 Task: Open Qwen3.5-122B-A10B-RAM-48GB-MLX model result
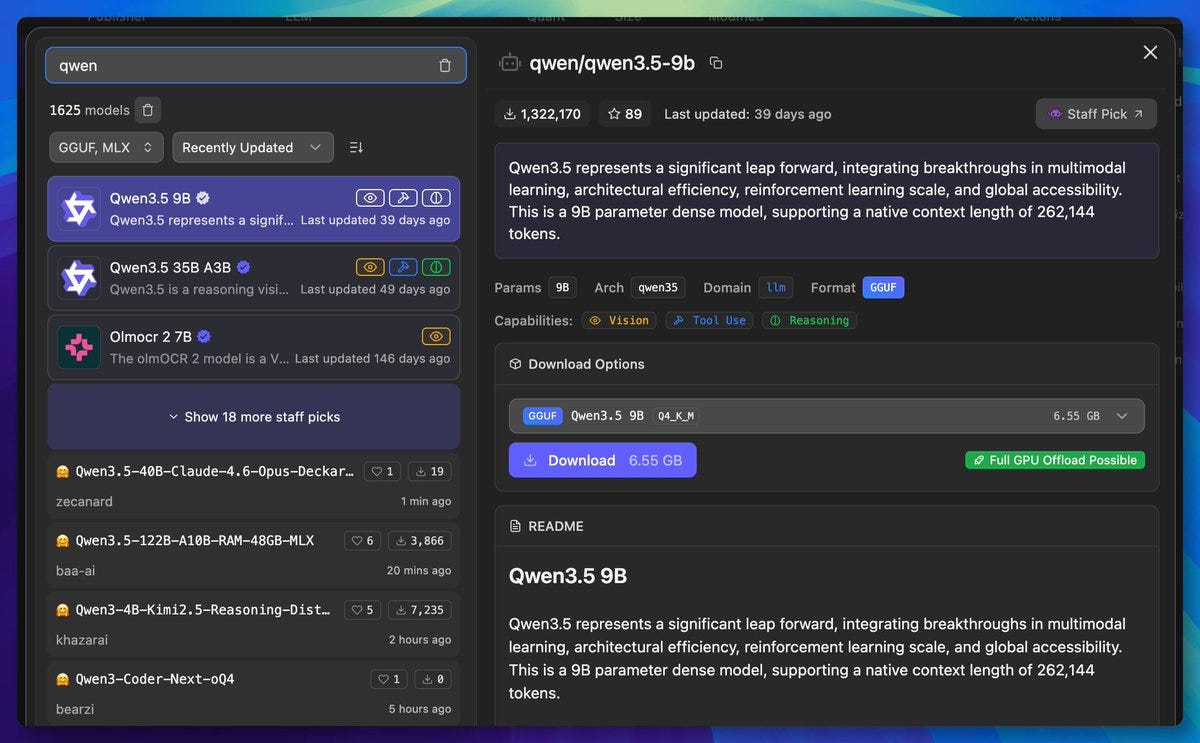[254, 555]
